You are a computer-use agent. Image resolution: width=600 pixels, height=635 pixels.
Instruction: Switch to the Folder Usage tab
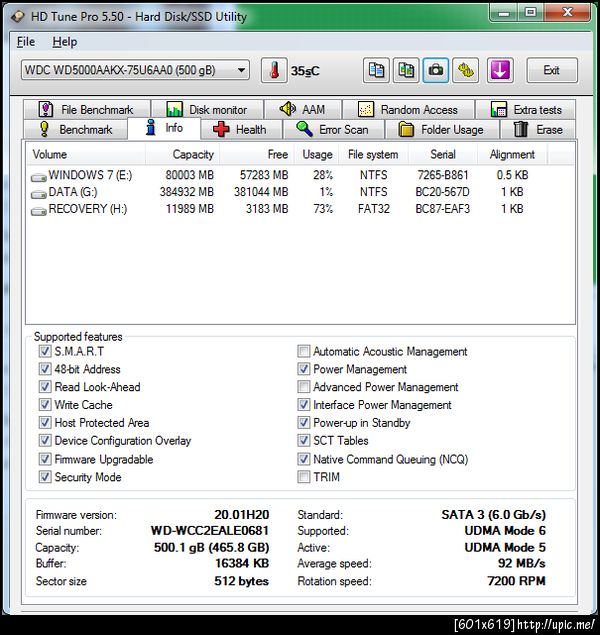[x=442, y=130]
